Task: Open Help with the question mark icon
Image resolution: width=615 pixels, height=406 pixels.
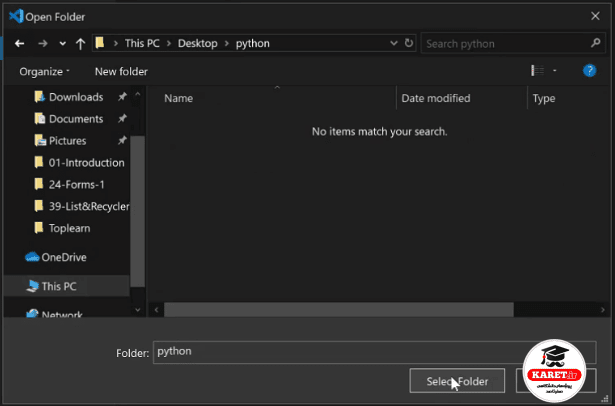Action: tap(589, 71)
